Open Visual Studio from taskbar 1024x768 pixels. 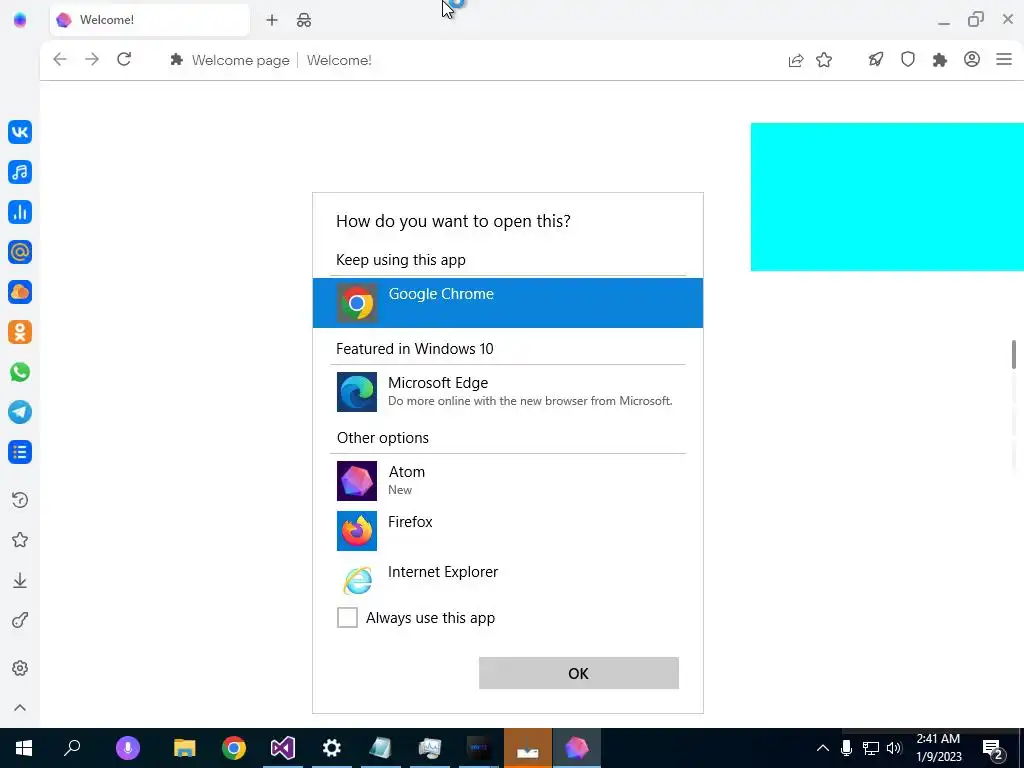point(283,748)
